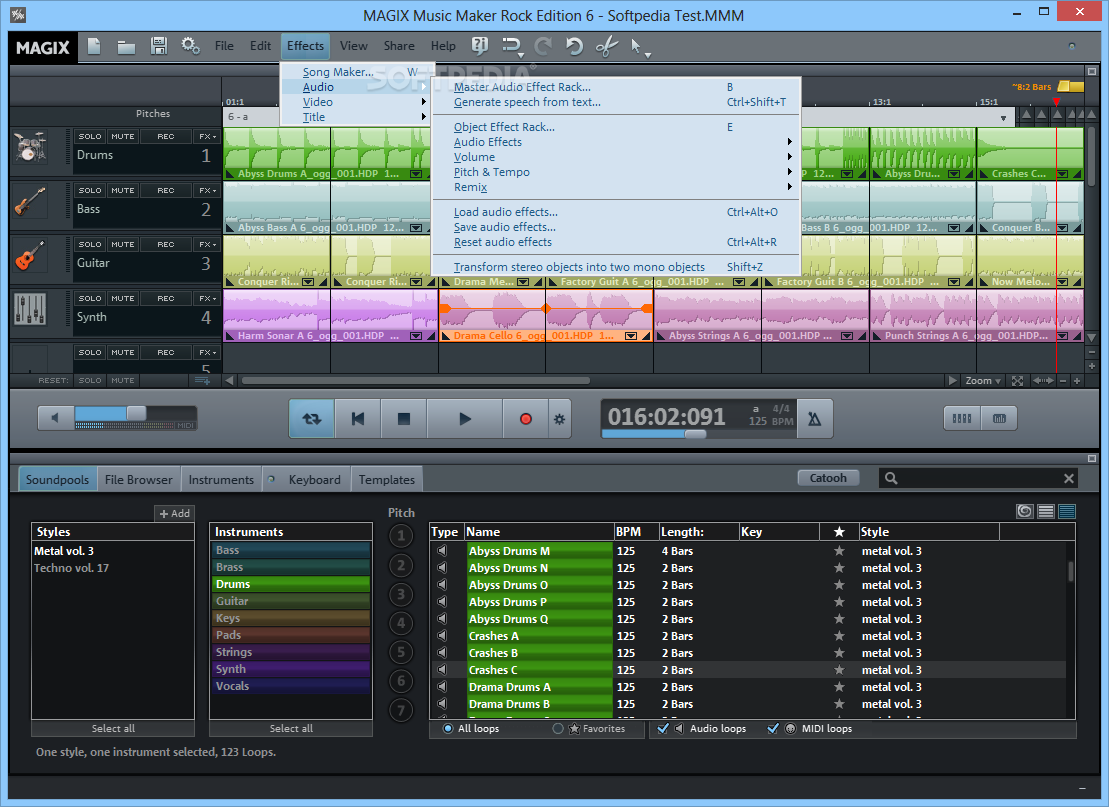Image resolution: width=1109 pixels, height=807 pixels.
Task: Click the Guitar track acoustic guitar icon
Action: pyautogui.click(x=30, y=256)
